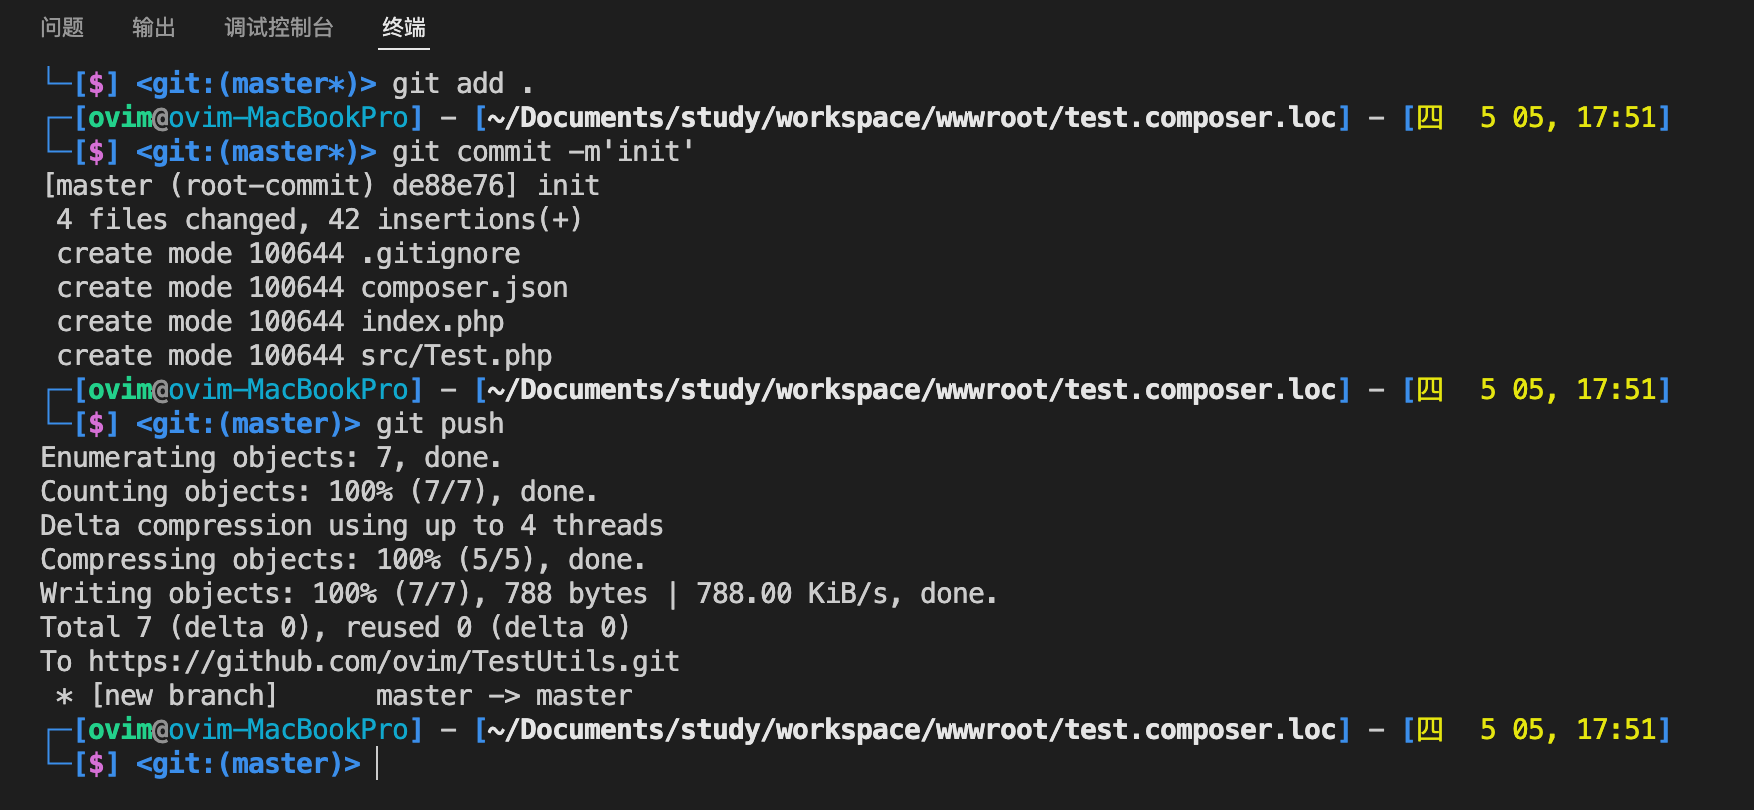Click the 'git push' command text
Viewport: 1754px width, 810px height.
coord(440,424)
